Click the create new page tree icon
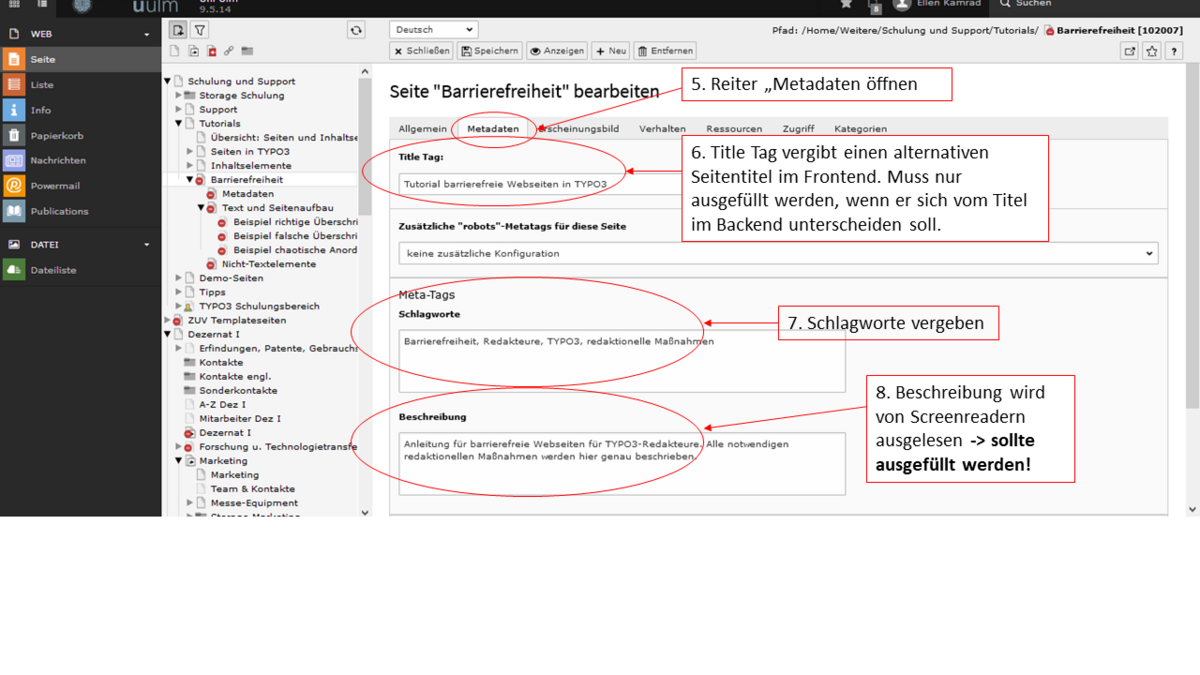Image resolution: width=1200 pixels, height=675 pixels. [x=177, y=30]
